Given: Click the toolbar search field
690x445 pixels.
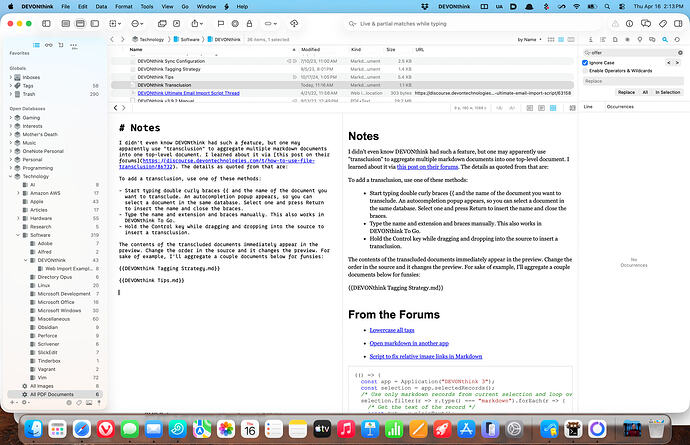Looking at the screenshot, I should point(473,24).
